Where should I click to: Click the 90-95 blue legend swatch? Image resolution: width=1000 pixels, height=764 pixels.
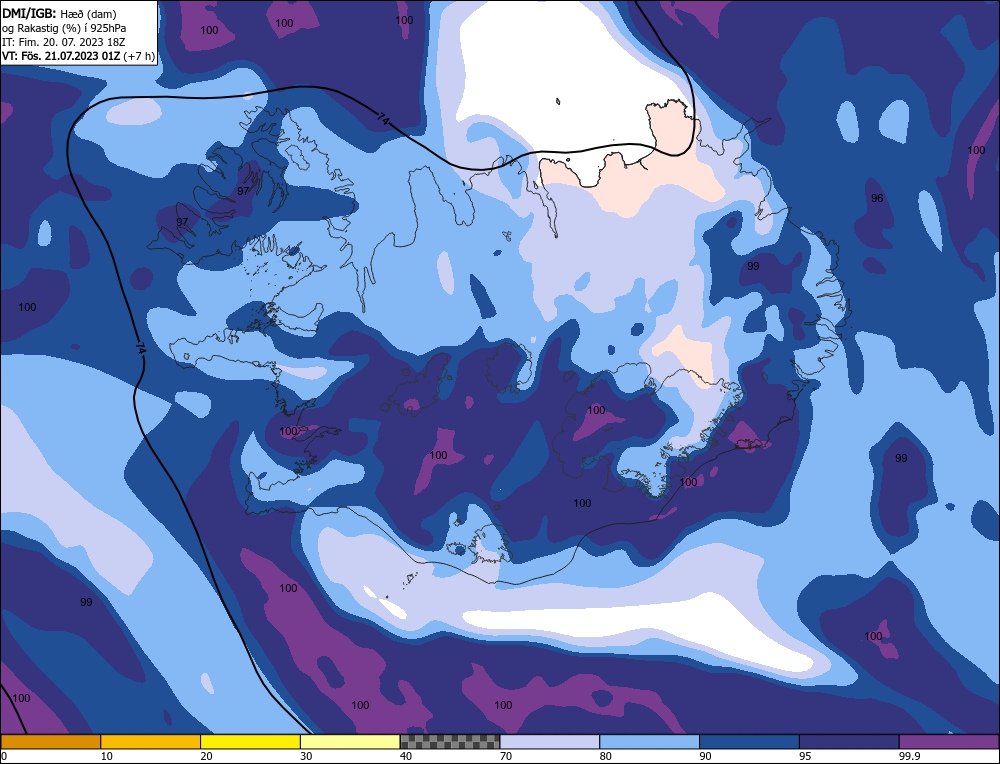[749, 741]
